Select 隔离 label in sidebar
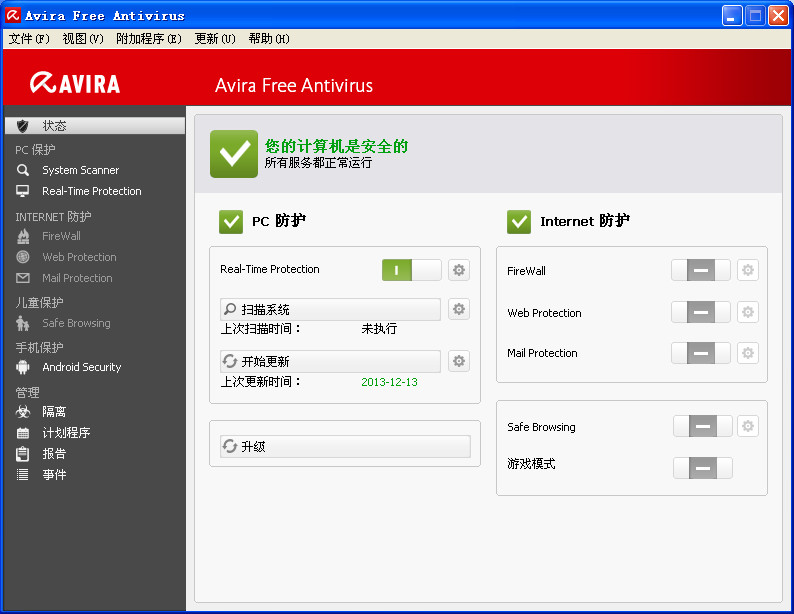Viewport: 794px width, 614px height. pyautogui.click(x=54, y=412)
